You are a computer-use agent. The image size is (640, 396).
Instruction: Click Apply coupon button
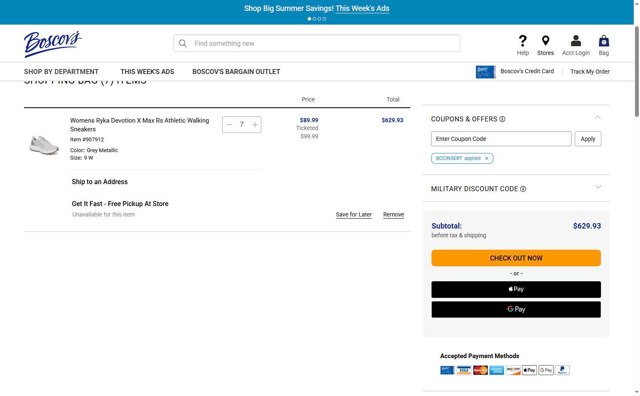(588, 139)
